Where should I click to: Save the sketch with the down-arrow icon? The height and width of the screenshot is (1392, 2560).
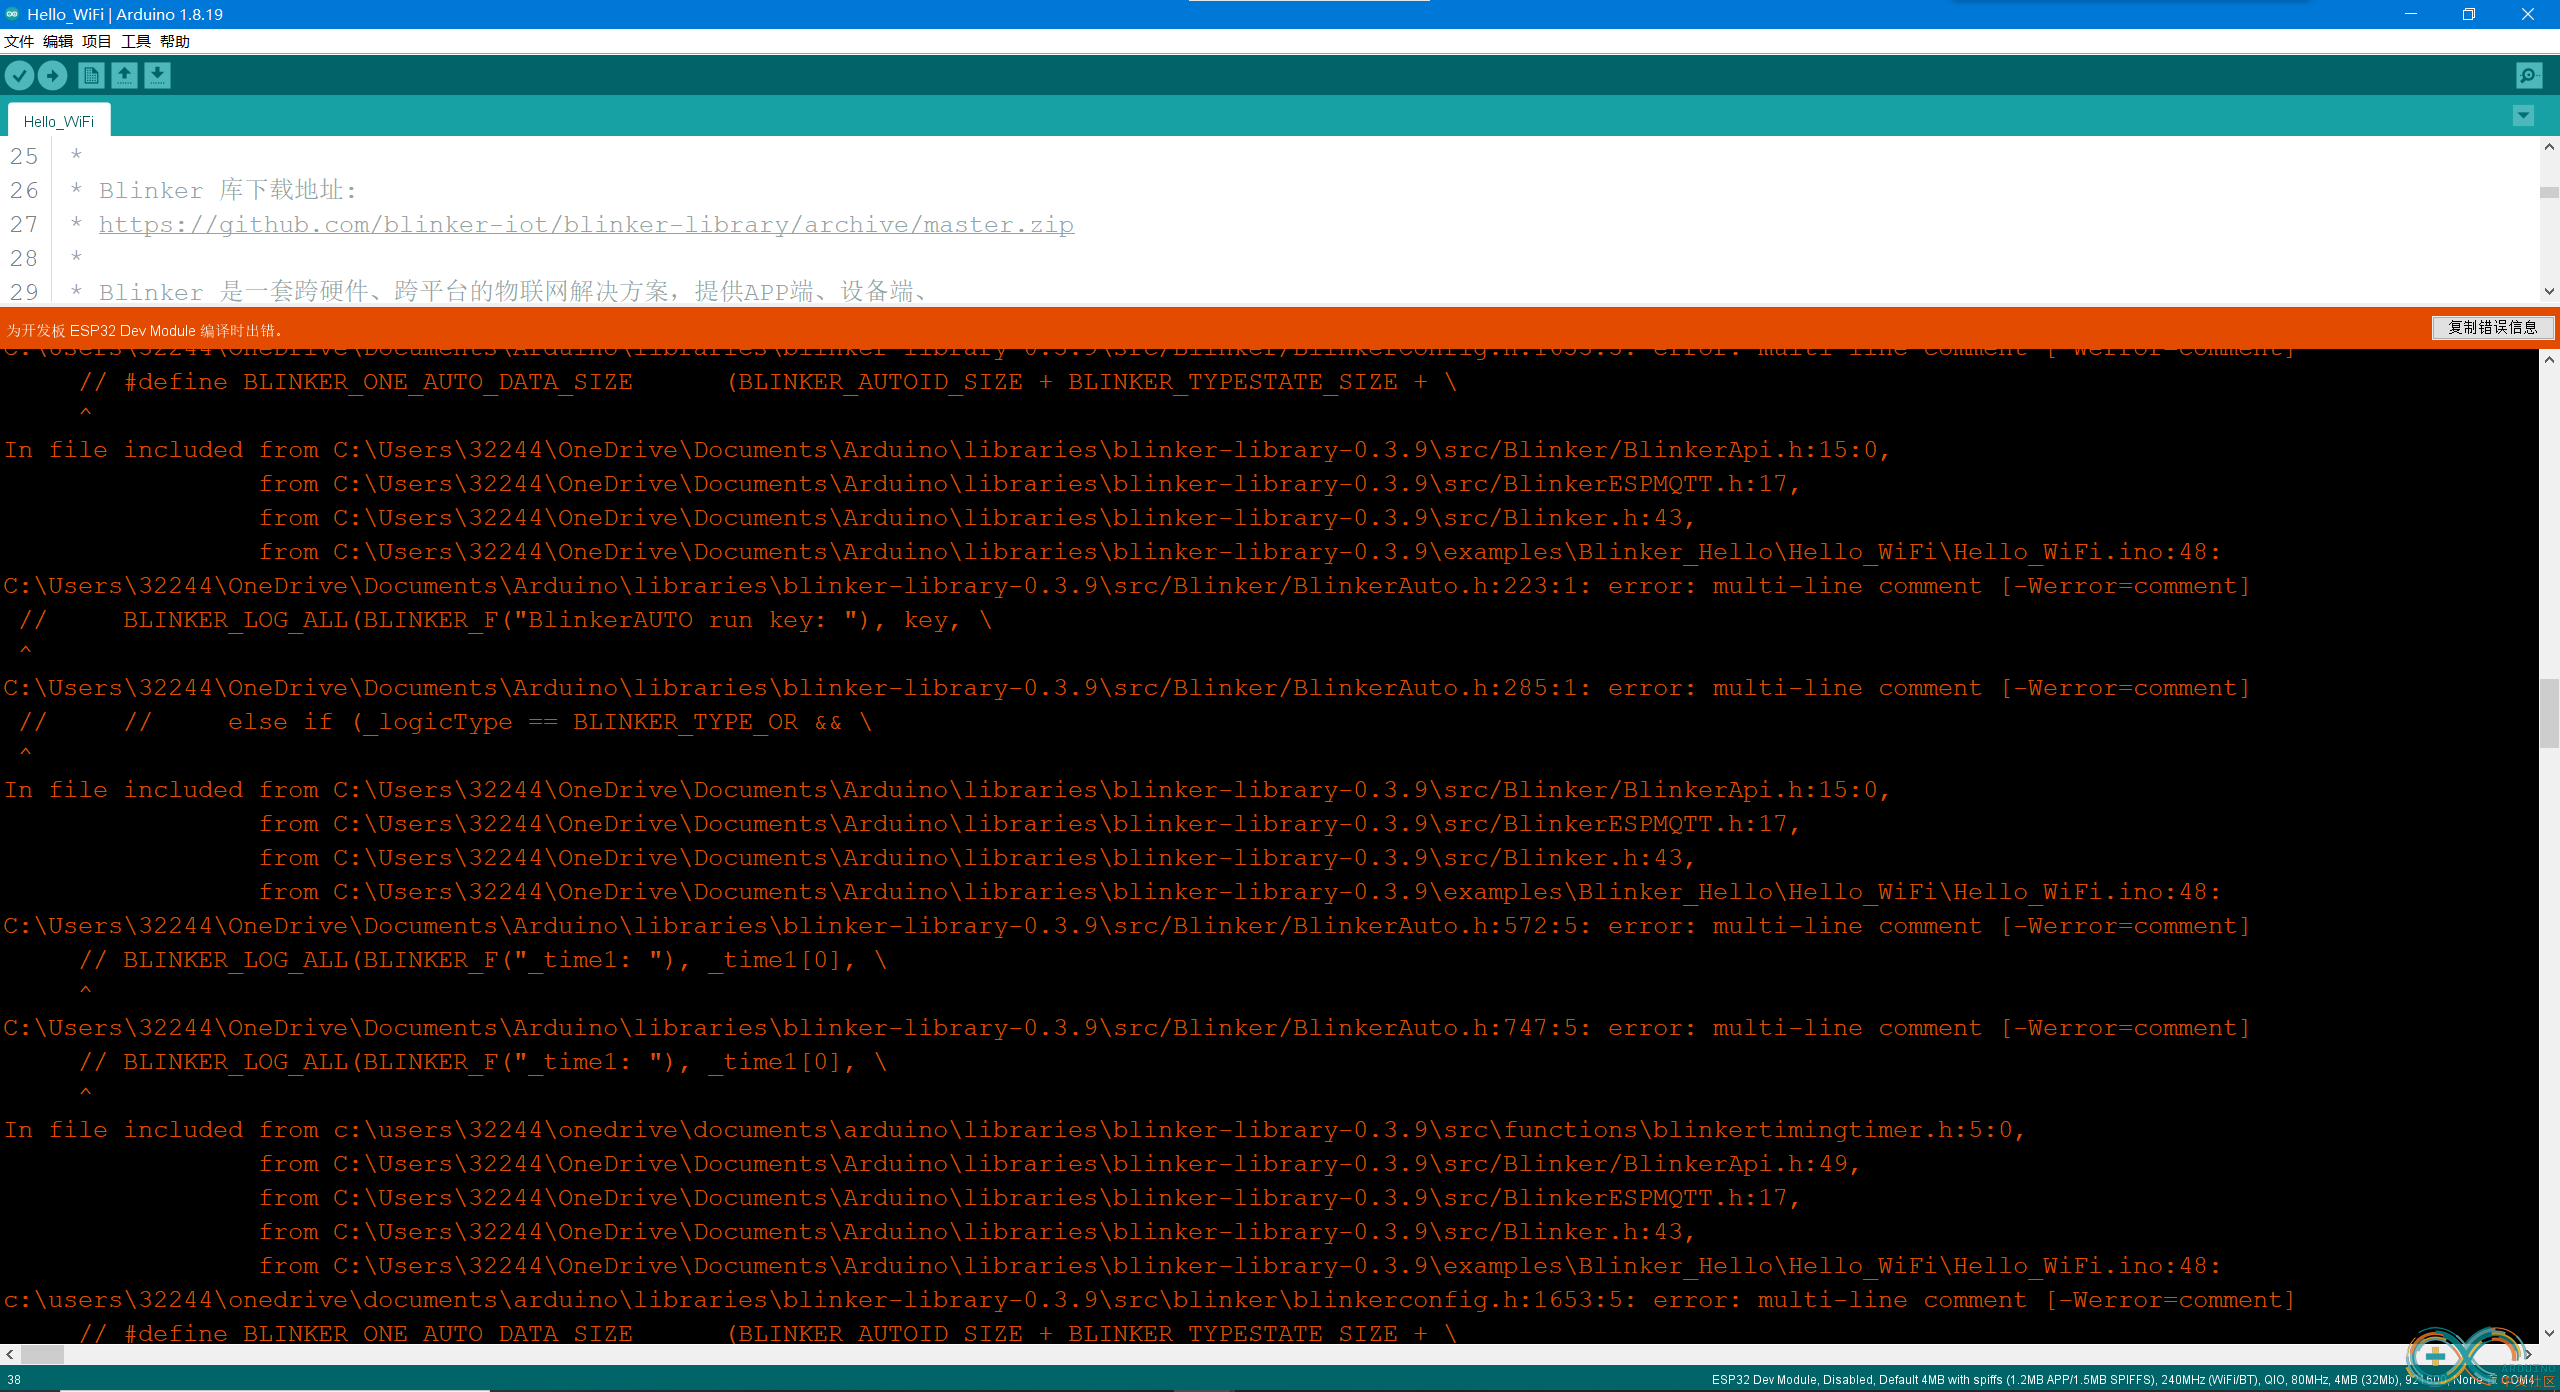click(157, 76)
